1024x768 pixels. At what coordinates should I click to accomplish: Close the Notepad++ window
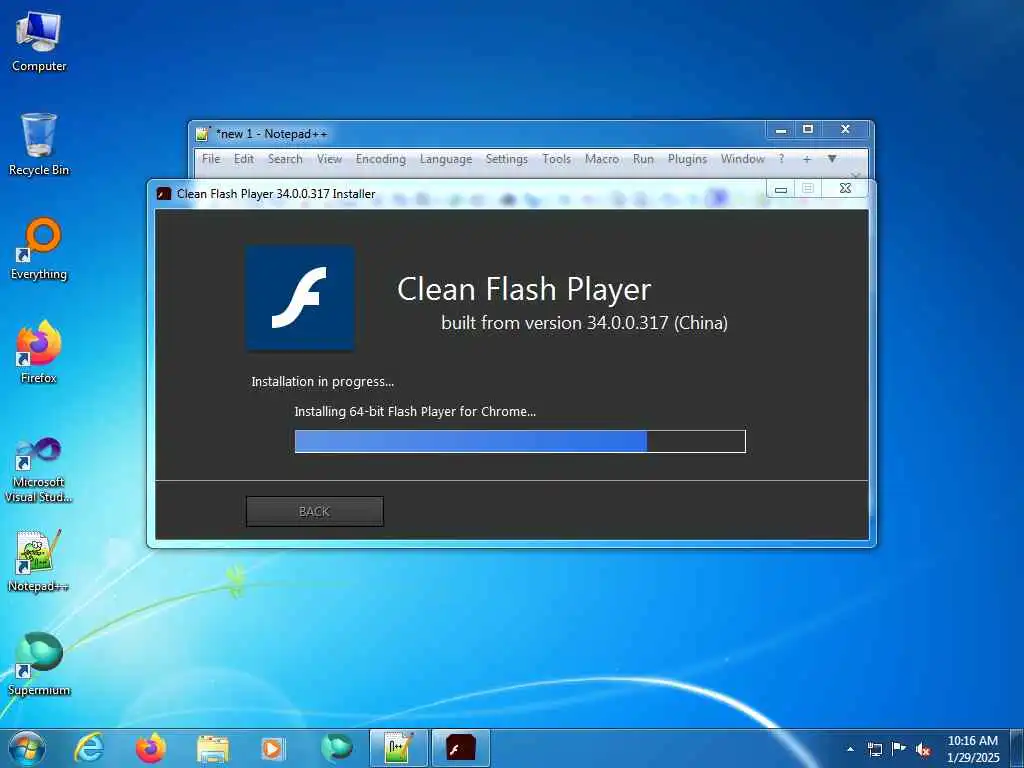(x=846, y=130)
